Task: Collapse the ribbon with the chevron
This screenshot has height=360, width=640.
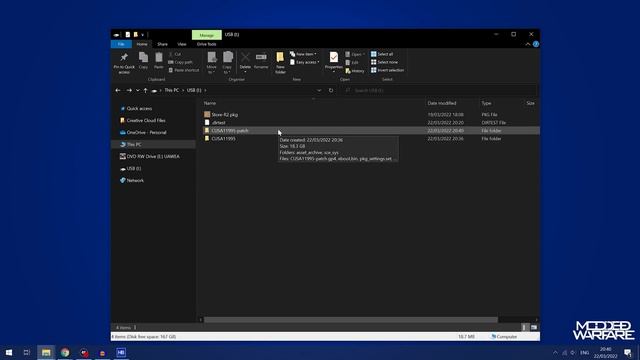Action: coord(528,44)
